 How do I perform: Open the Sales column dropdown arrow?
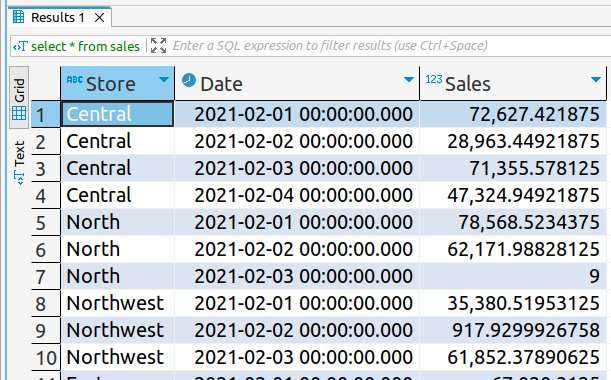(x=596, y=80)
